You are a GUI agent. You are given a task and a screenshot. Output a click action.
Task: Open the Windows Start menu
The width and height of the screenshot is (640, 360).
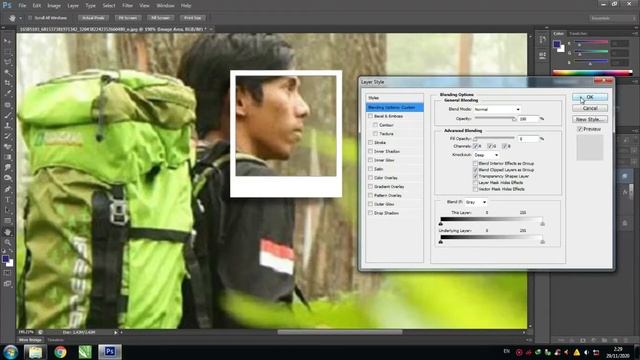tap(11, 352)
